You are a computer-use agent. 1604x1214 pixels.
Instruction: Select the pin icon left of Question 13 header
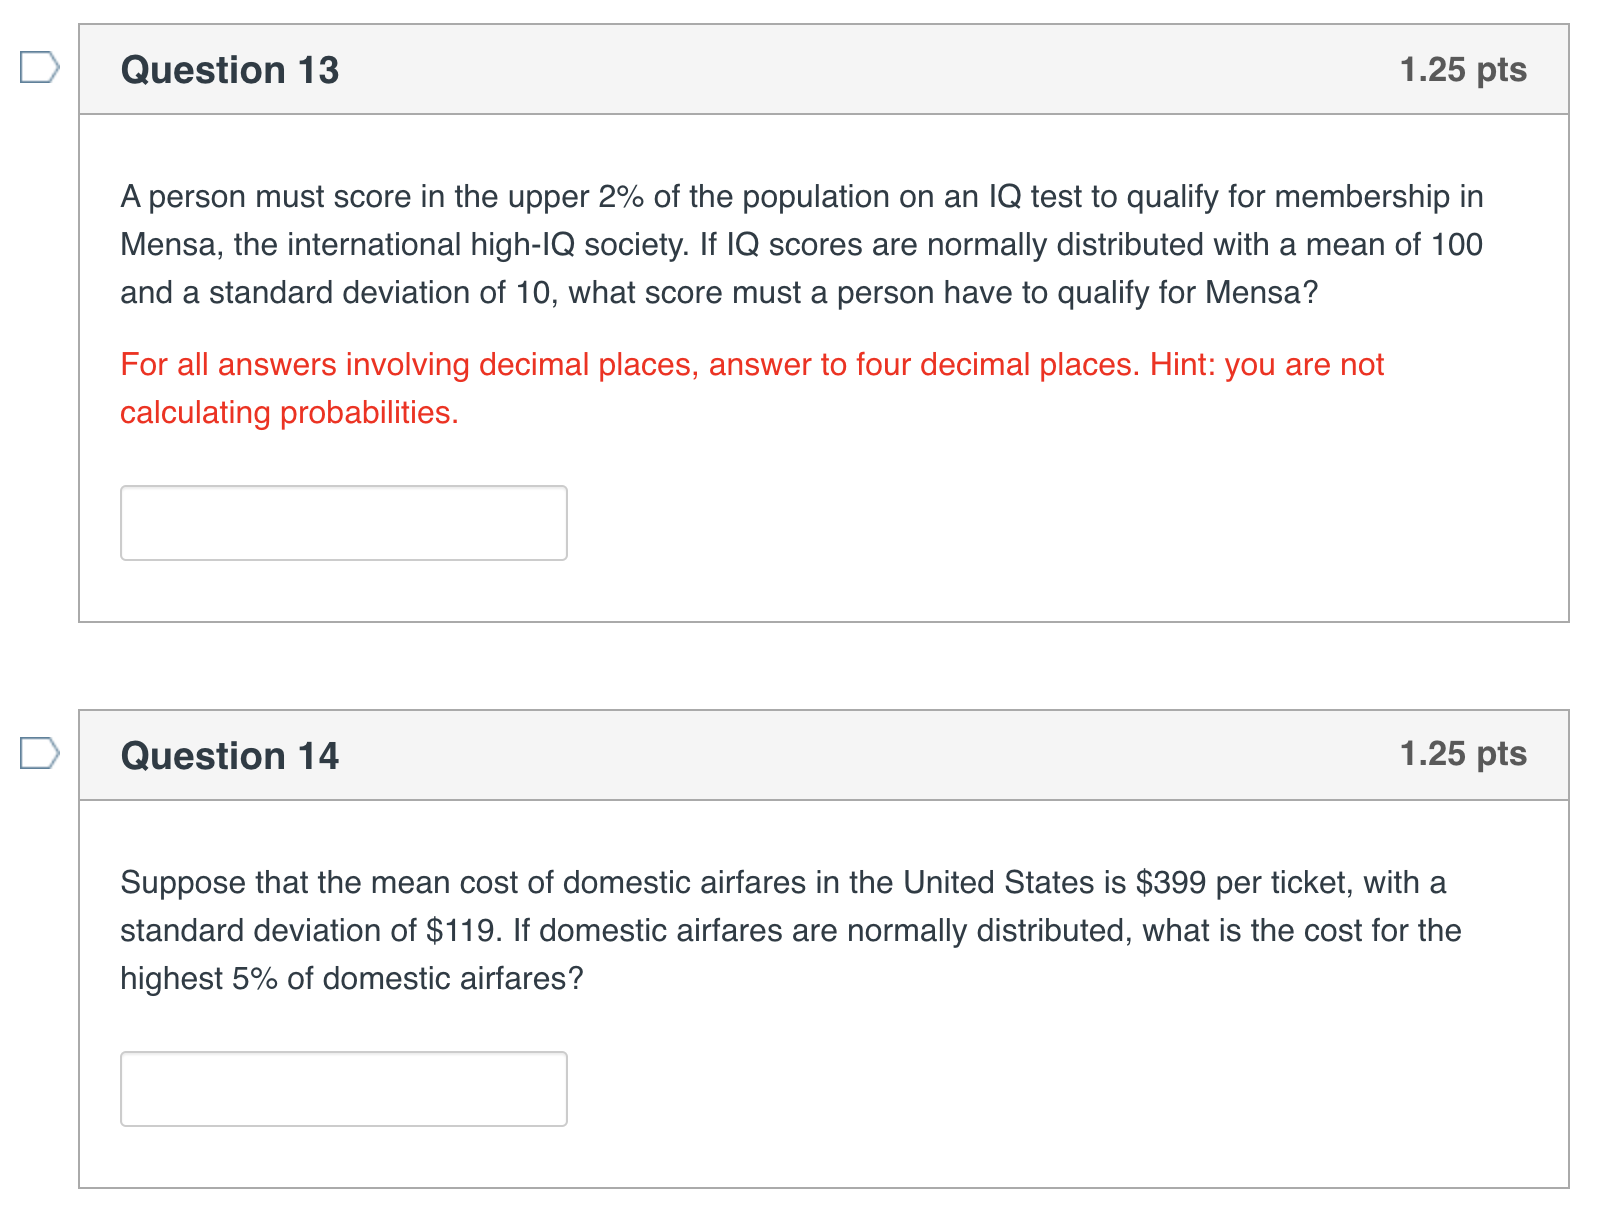click(x=38, y=68)
